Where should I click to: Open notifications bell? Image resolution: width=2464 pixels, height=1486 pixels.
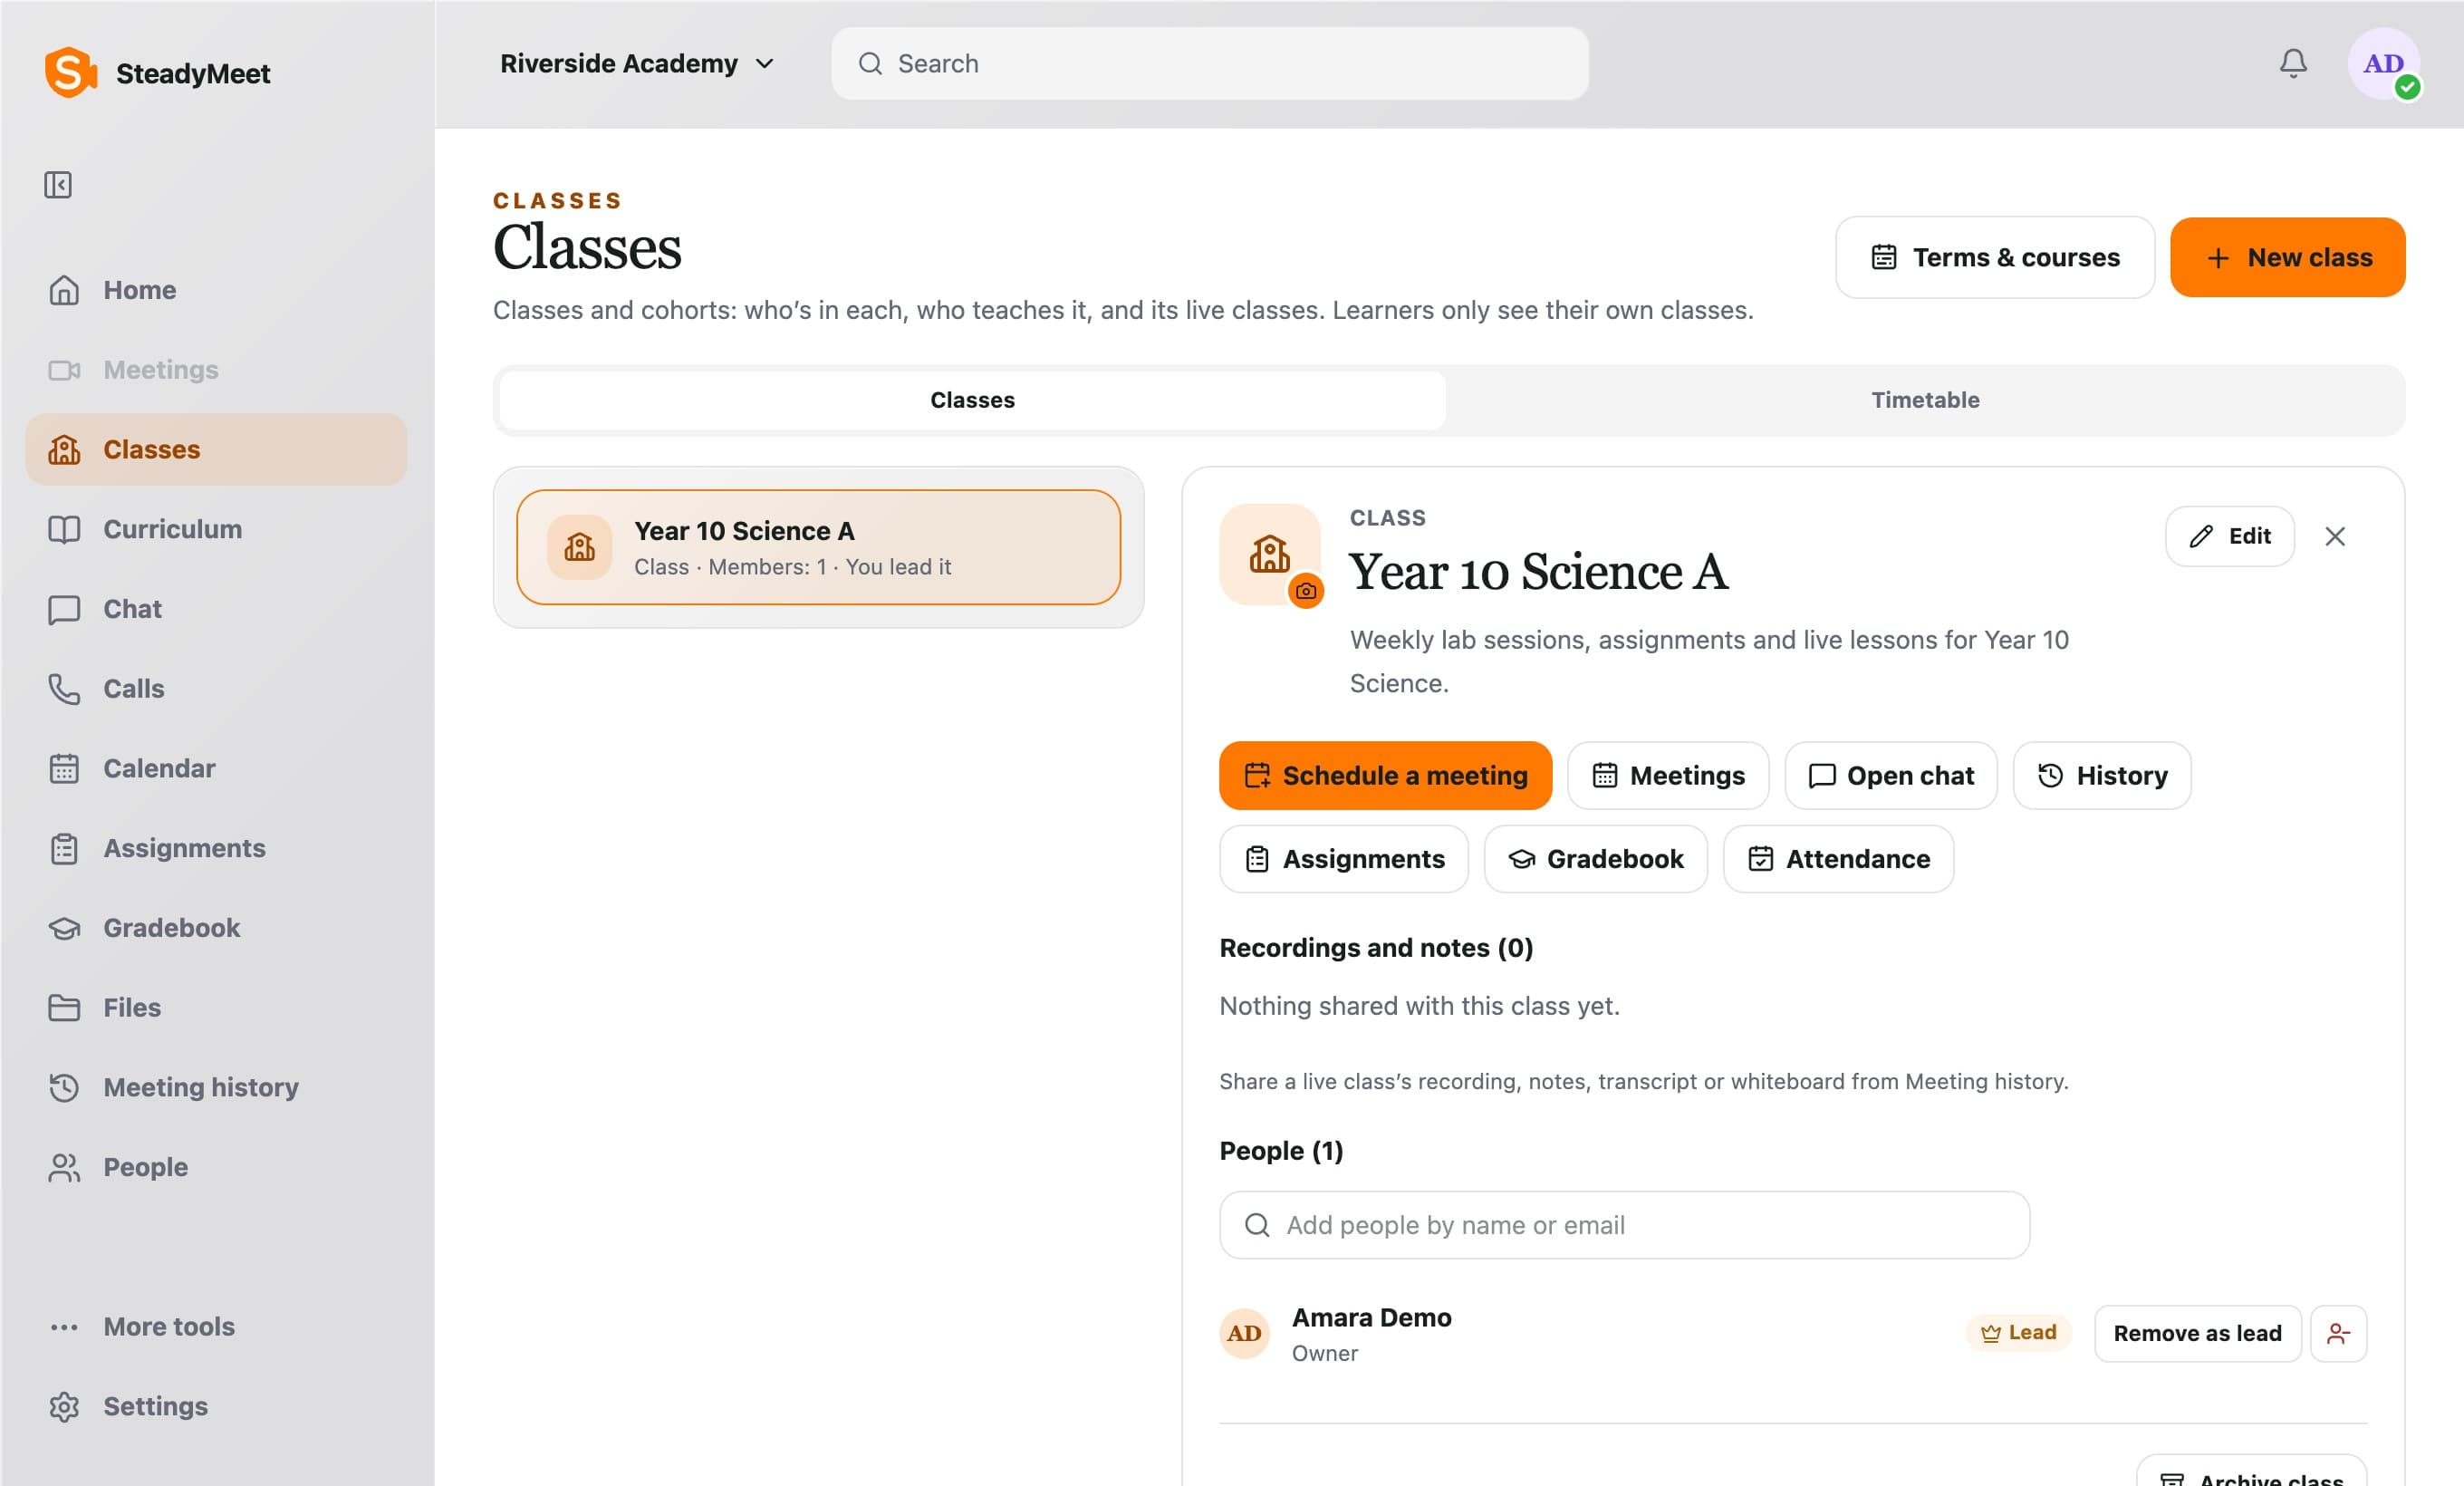(2293, 64)
